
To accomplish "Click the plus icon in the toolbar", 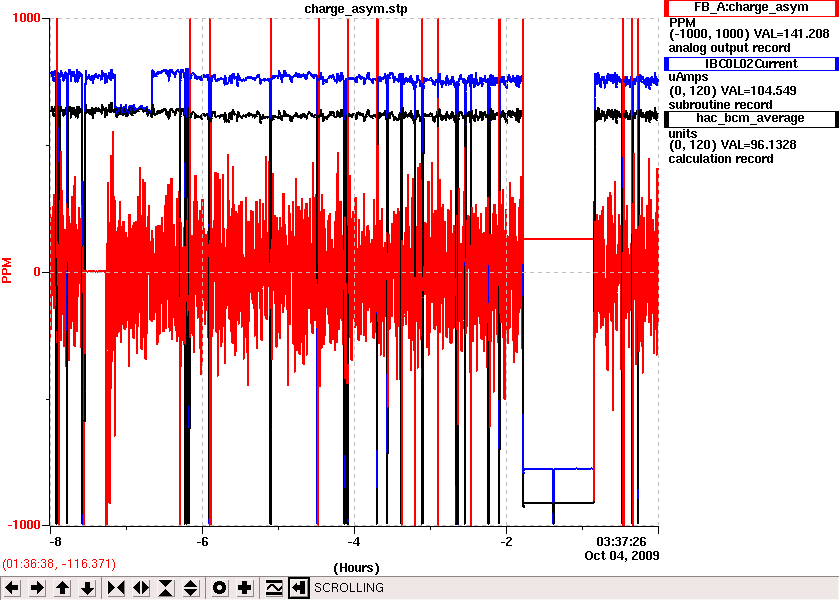I will (245, 588).
